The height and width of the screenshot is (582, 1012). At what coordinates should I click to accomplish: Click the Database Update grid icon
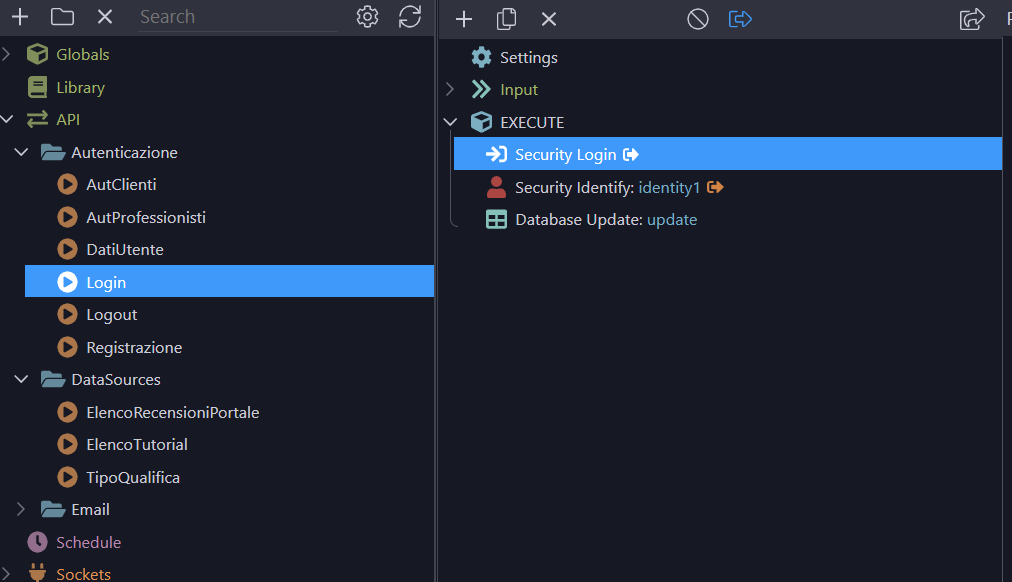coord(497,218)
